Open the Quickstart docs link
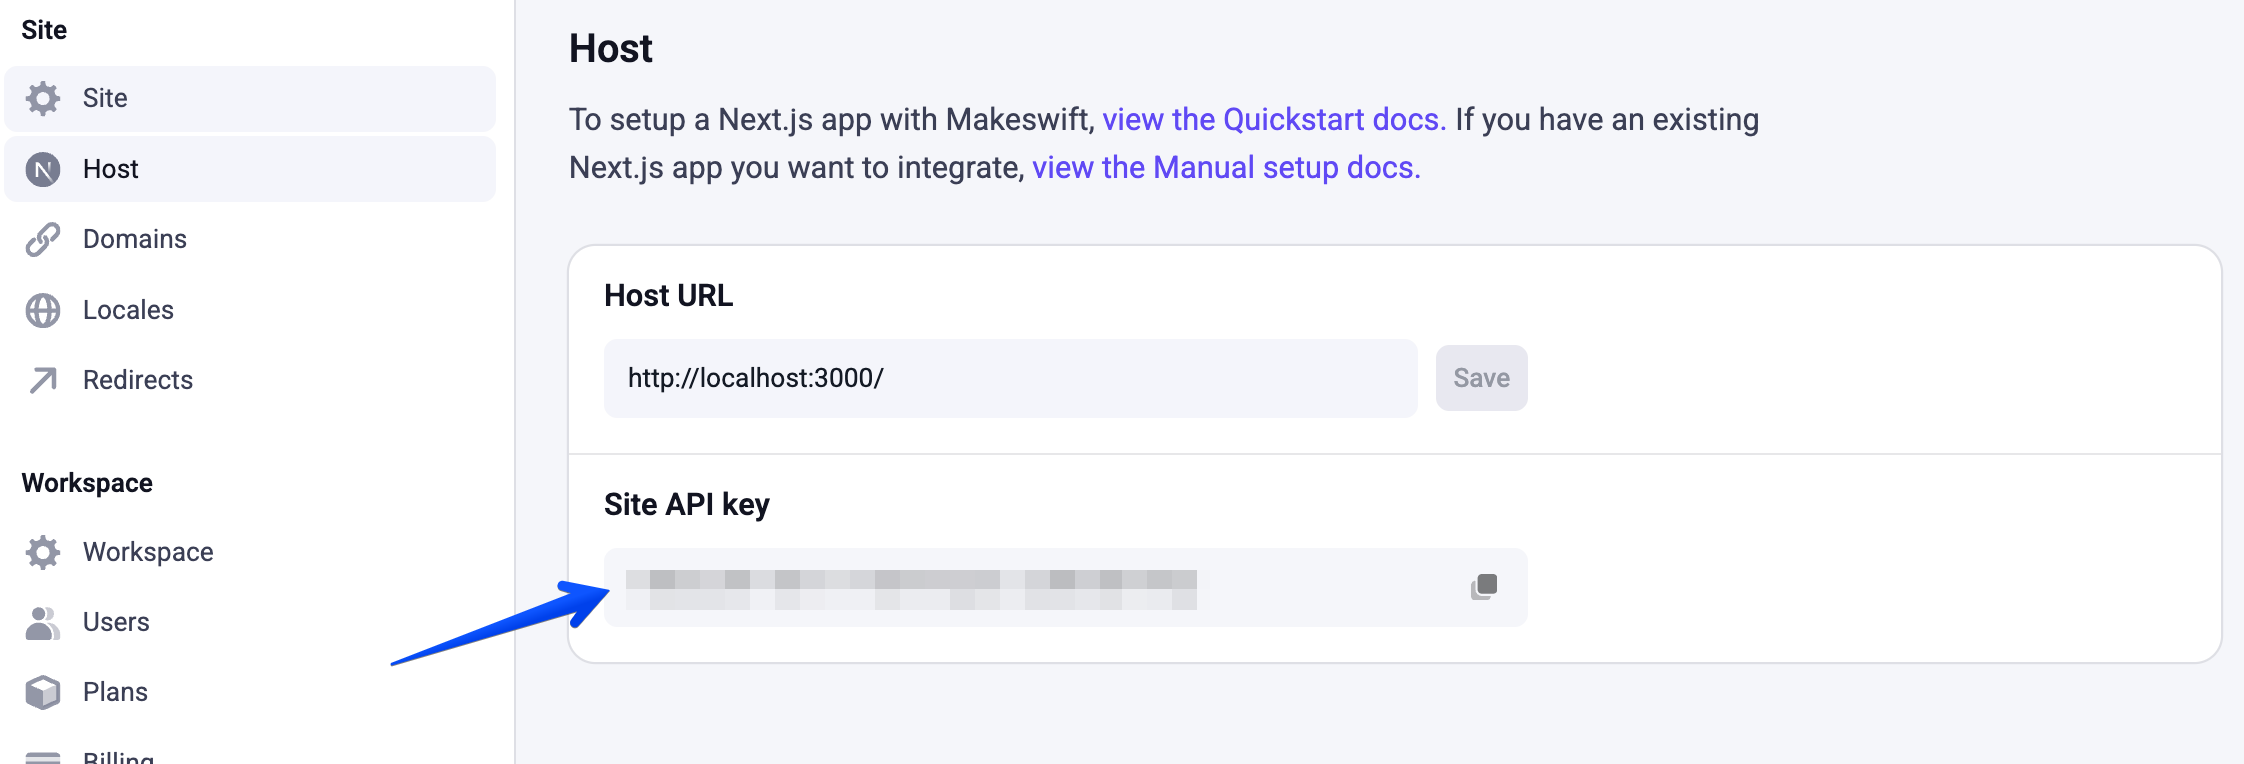Image resolution: width=2244 pixels, height=764 pixels. pos(1271,118)
